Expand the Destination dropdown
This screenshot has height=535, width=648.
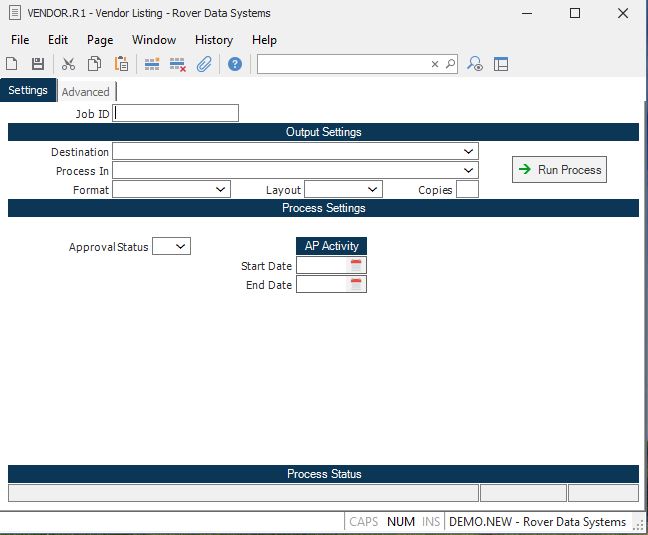point(469,151)
